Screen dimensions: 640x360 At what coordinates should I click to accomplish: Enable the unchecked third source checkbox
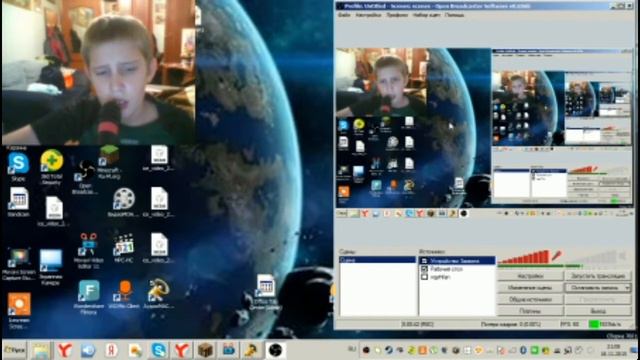pyautogui.click(x=424, y=277)
